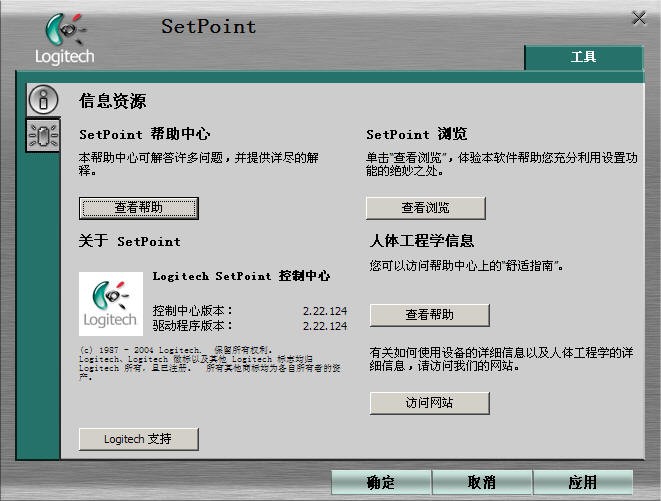Click the 取消 button
The height and width of the screenshot is (501, 661).
[481, 482]
